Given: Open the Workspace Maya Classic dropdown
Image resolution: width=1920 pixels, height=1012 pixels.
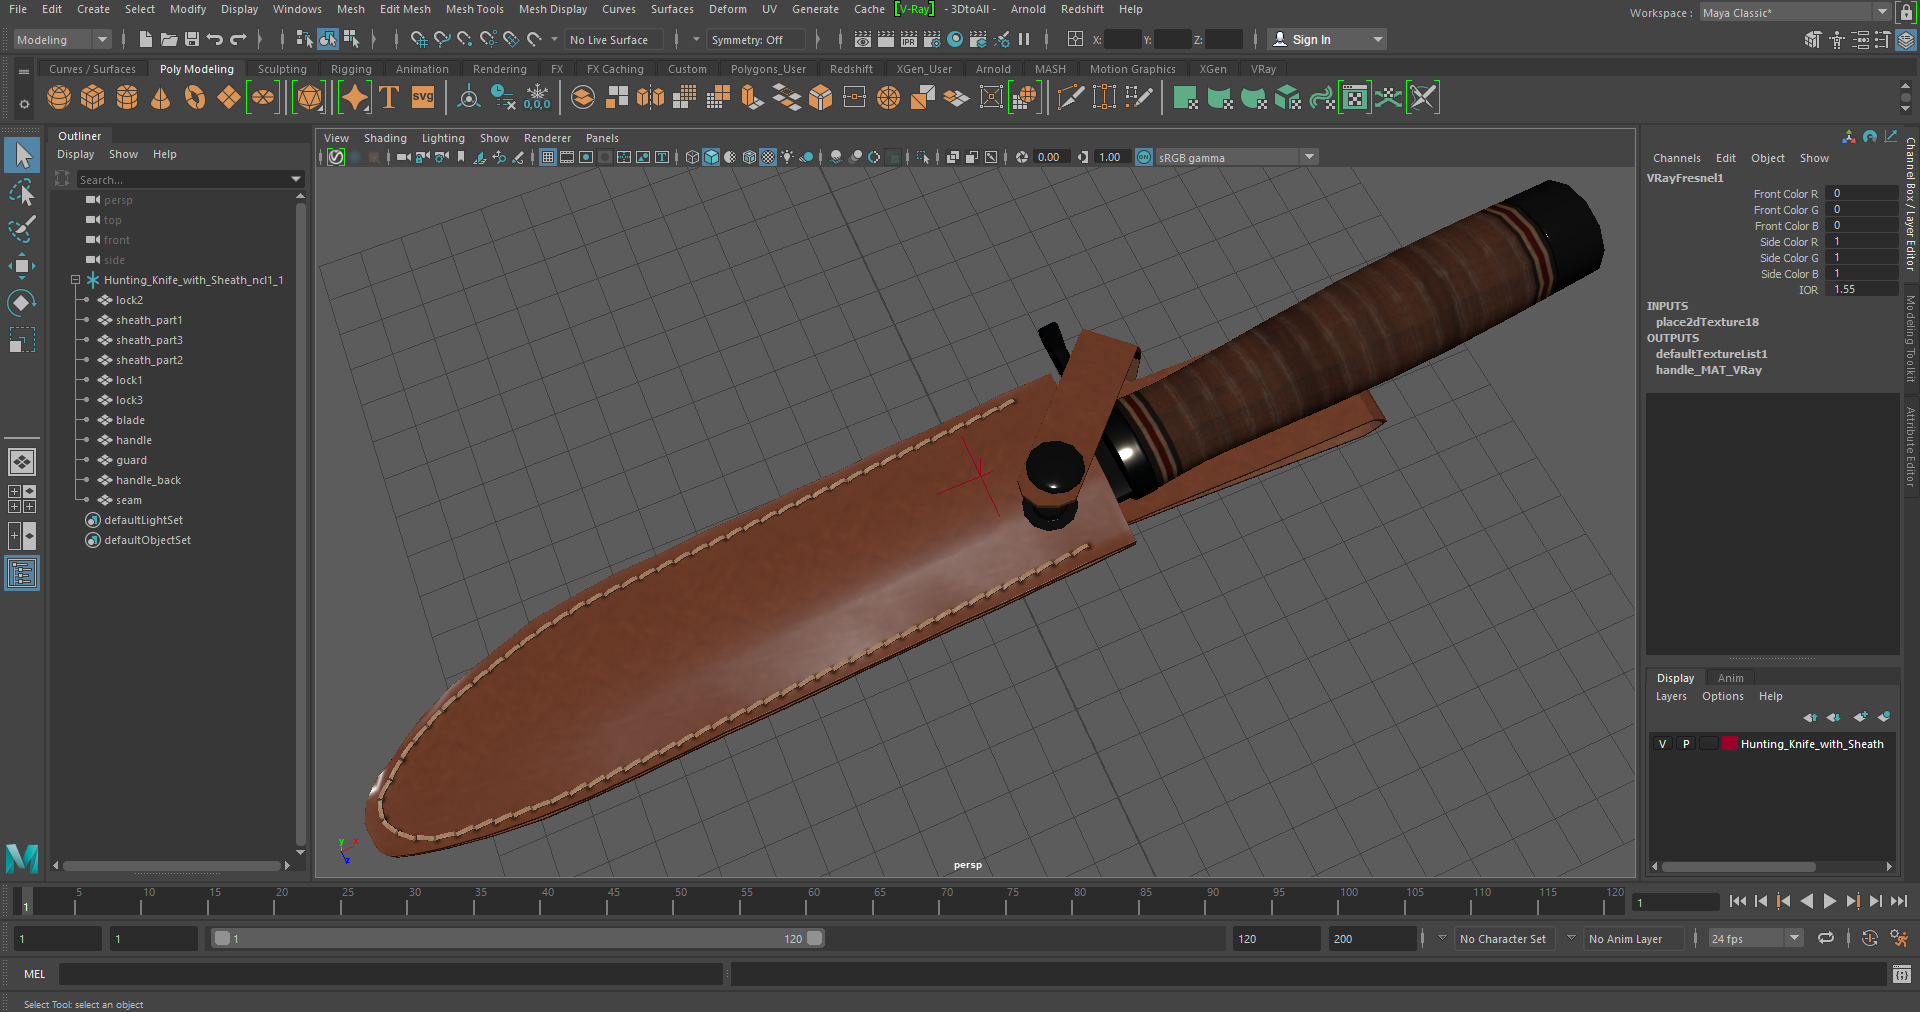Looking at the screenshot, I should [1795, 12].
